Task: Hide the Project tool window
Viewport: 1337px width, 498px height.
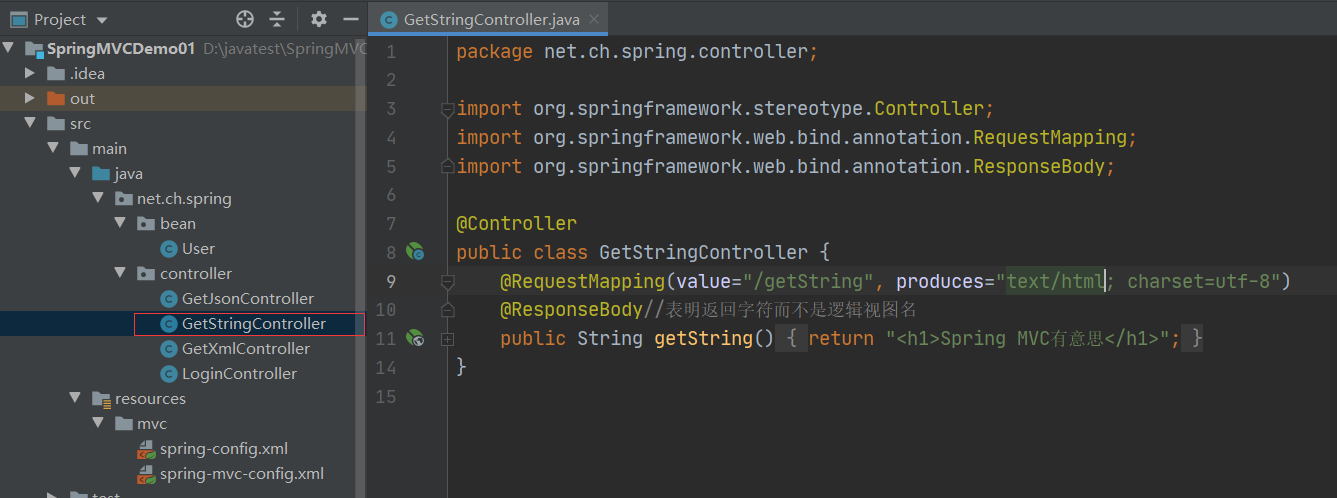Action: pos(350,19)
